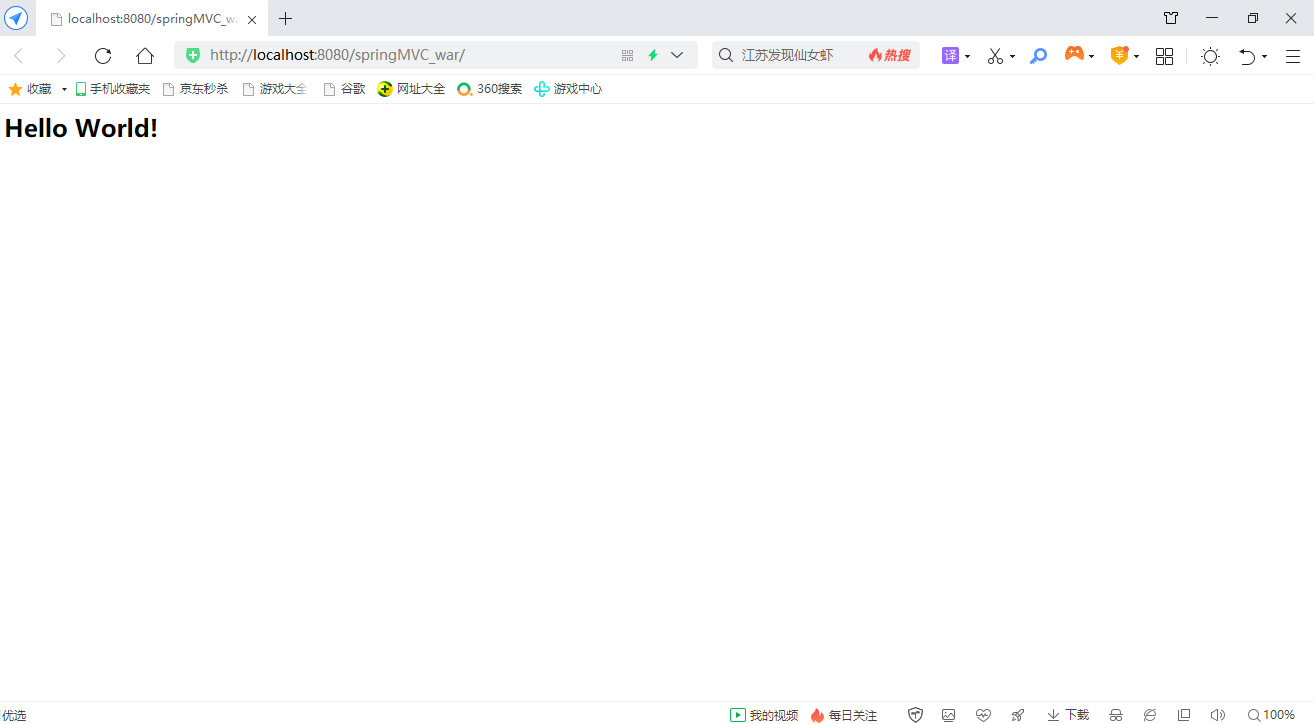Image resolution: width=1314 pixels, height=724 pixels.
Task: Toggle the speed mode lightning icon
Action: pos(653,56)
